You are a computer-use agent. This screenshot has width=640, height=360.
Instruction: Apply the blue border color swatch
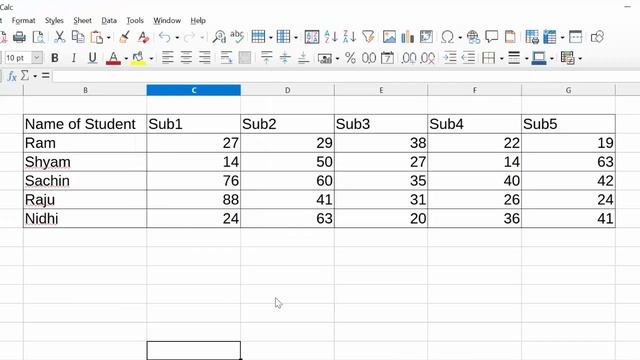(x=539, y=58)
